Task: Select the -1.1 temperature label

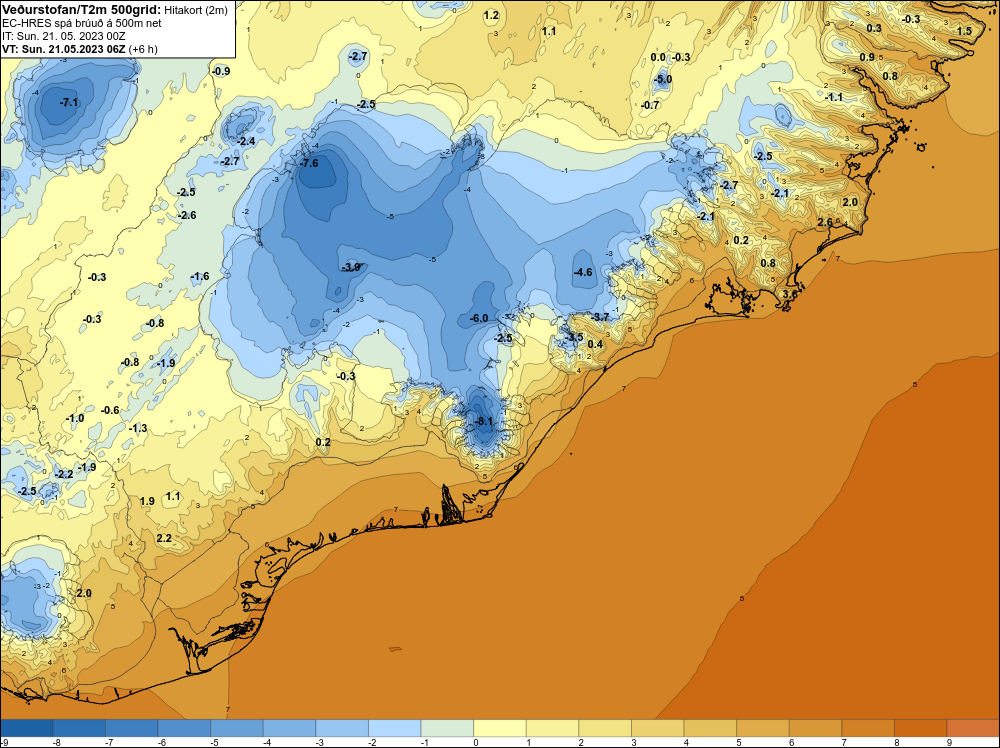Action: (834, 98)
